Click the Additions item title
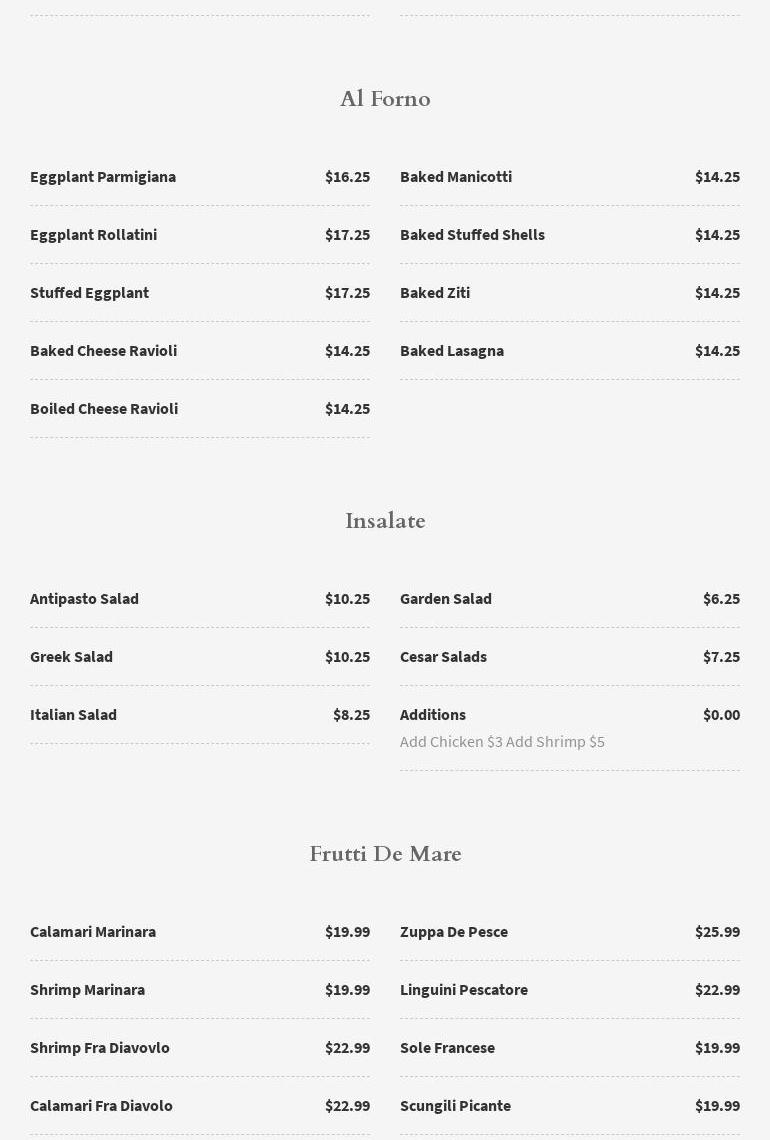 pyautogui.click(x=433, y=715)
